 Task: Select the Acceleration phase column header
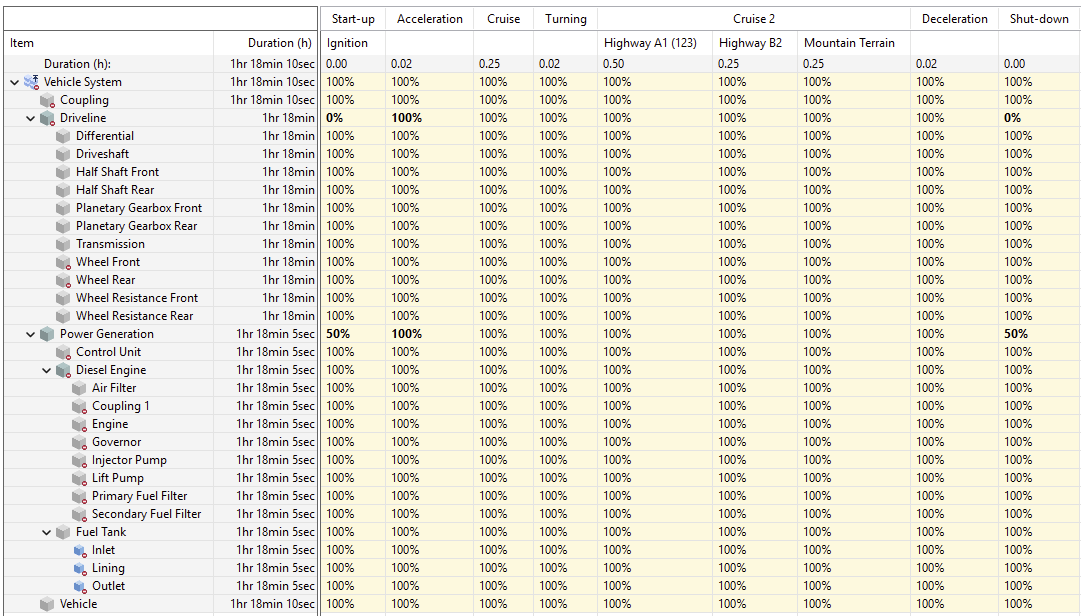[430, 19]
